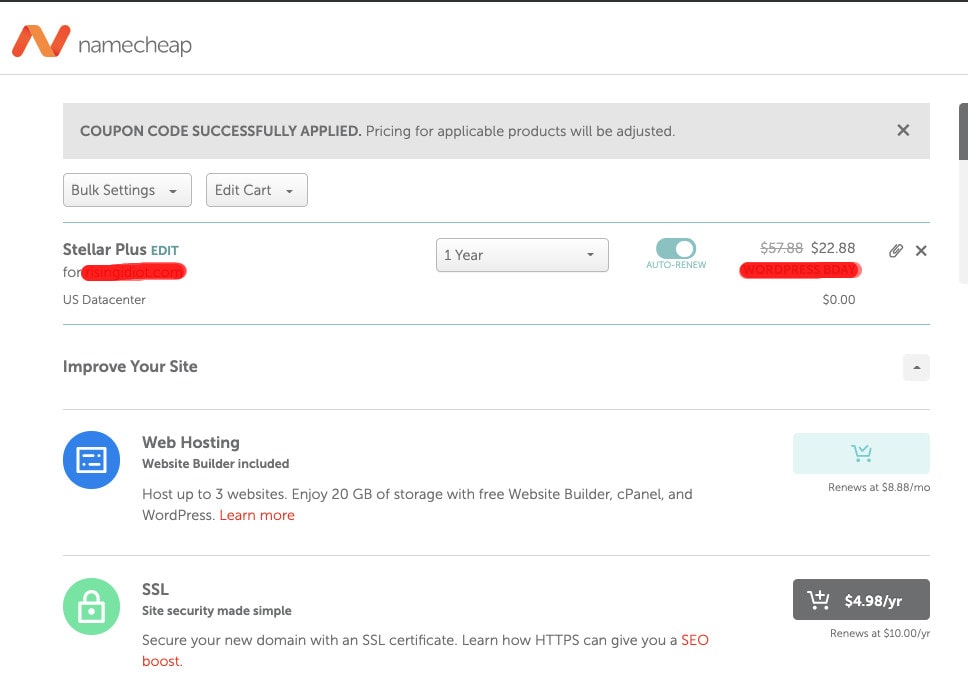The height and width of the screenshot is (678, 968).
Task: Dismiss the coupon applied notification
Action: coord(903,130)
